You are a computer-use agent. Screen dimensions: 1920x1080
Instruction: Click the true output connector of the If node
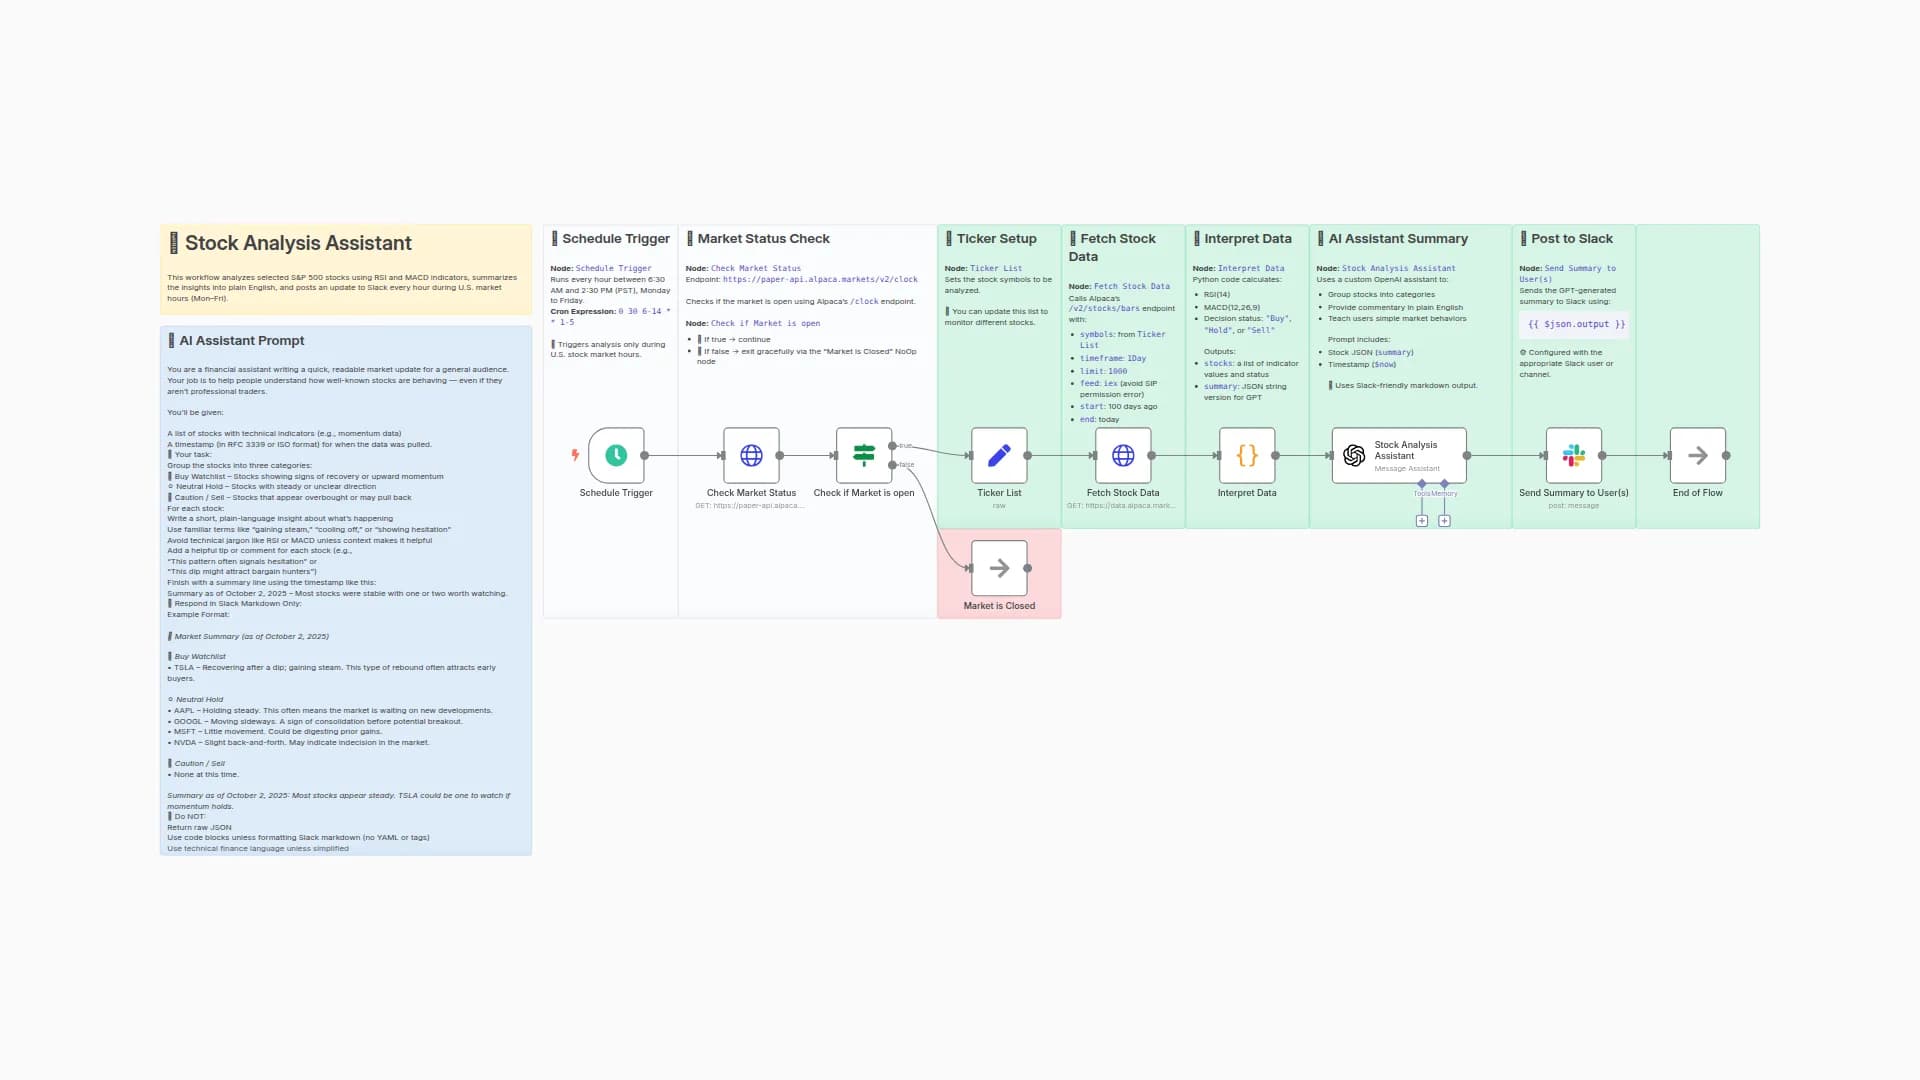(892, 446)
